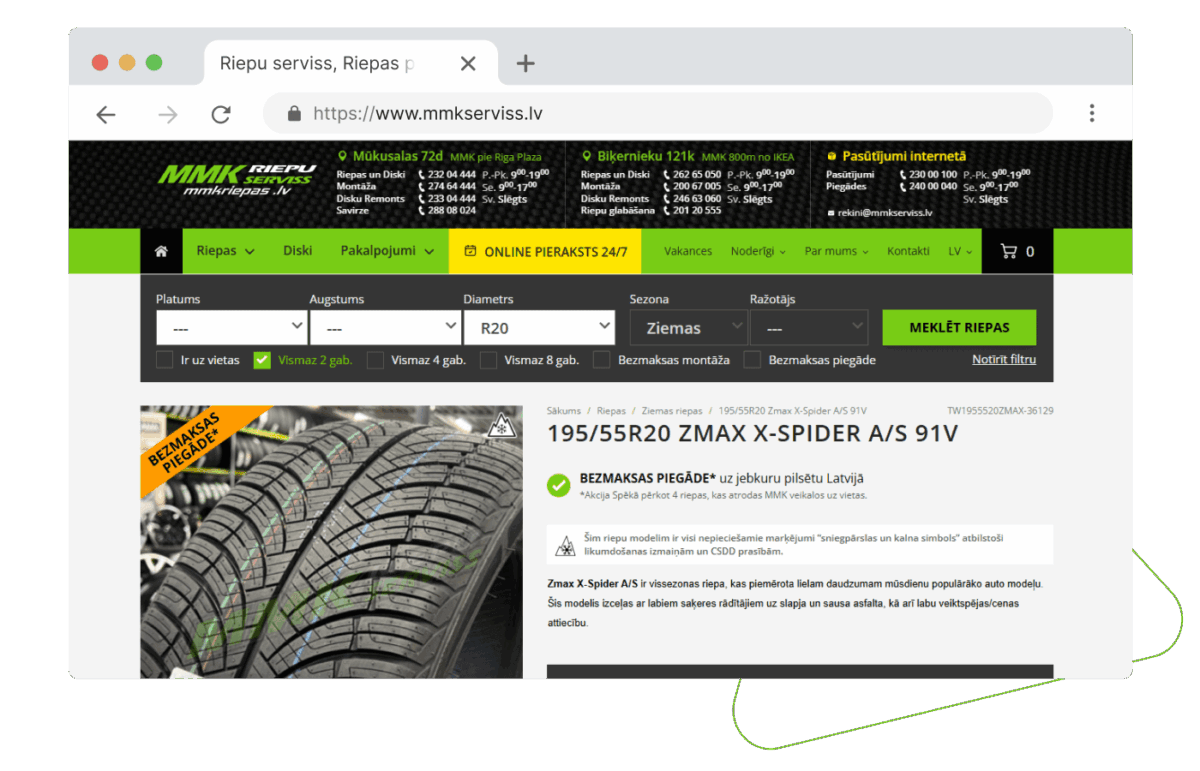Open the Riepas menu
Image resolution: width=1200 pixels, height=771 pixels.
pyautogui.click(x=225, y=251)
